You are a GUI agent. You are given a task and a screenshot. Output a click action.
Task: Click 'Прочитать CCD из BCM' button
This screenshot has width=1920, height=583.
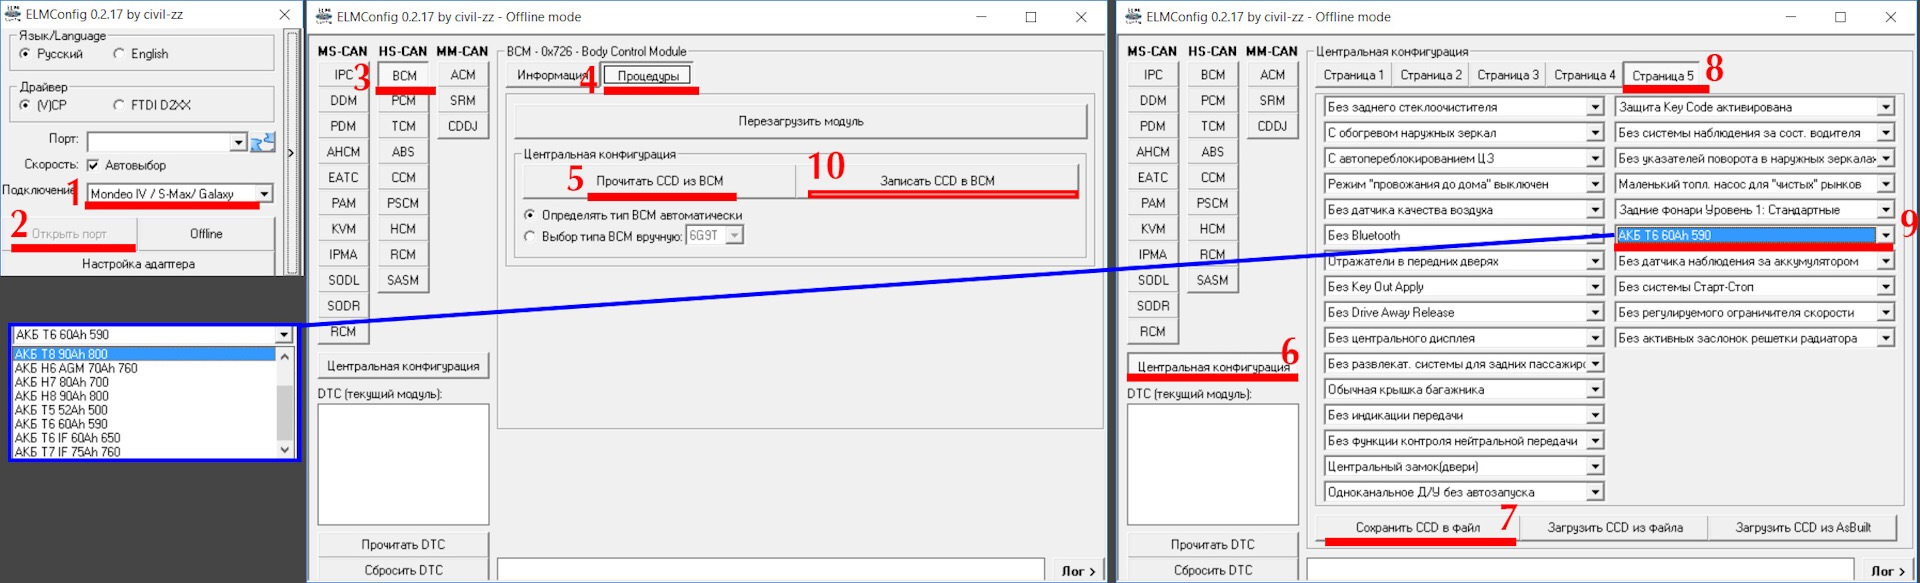659,181
